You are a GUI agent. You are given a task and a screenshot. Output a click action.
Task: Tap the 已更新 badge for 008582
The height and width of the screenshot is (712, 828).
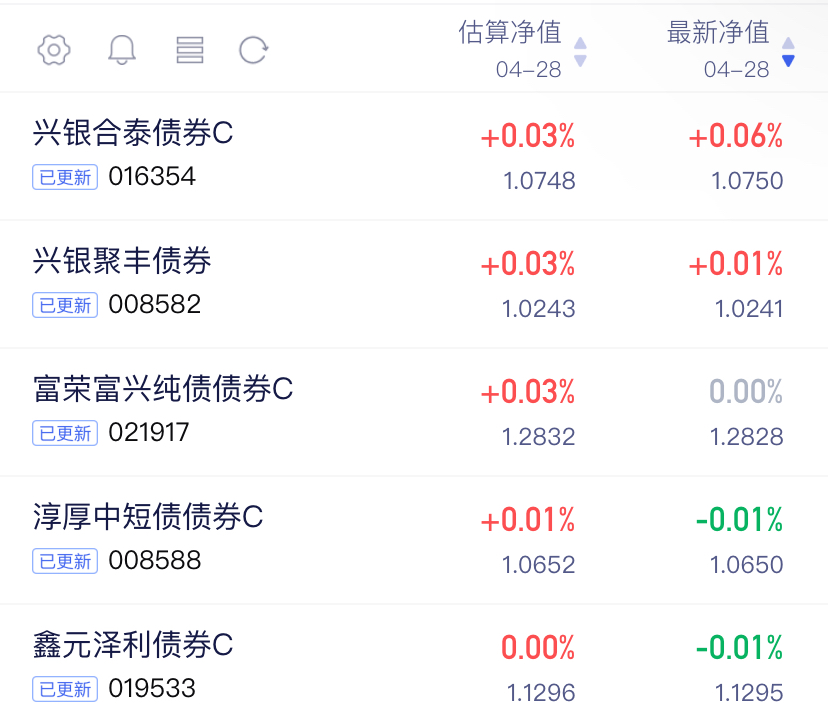(65, 305)
